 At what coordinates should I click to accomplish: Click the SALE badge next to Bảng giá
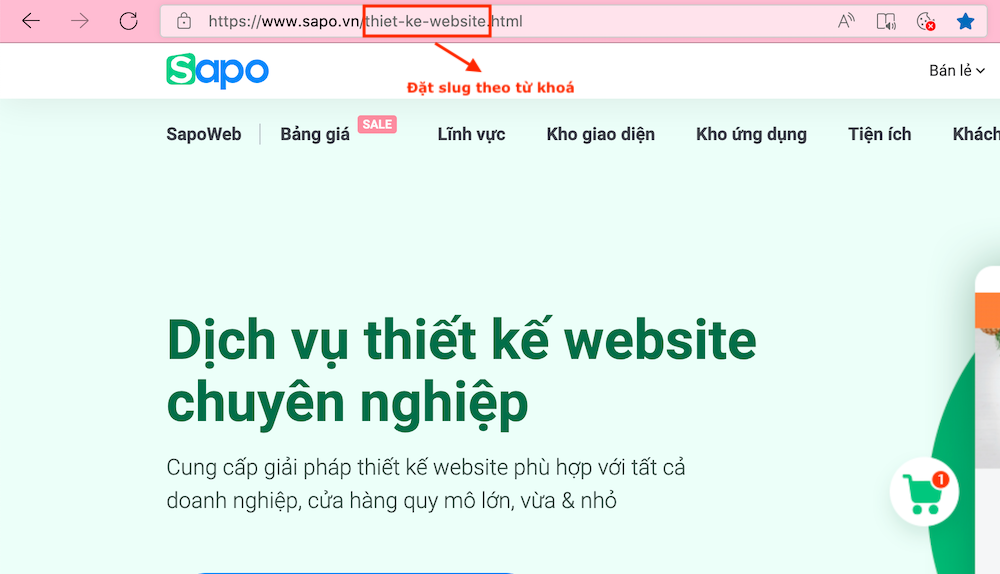(377, 124)
